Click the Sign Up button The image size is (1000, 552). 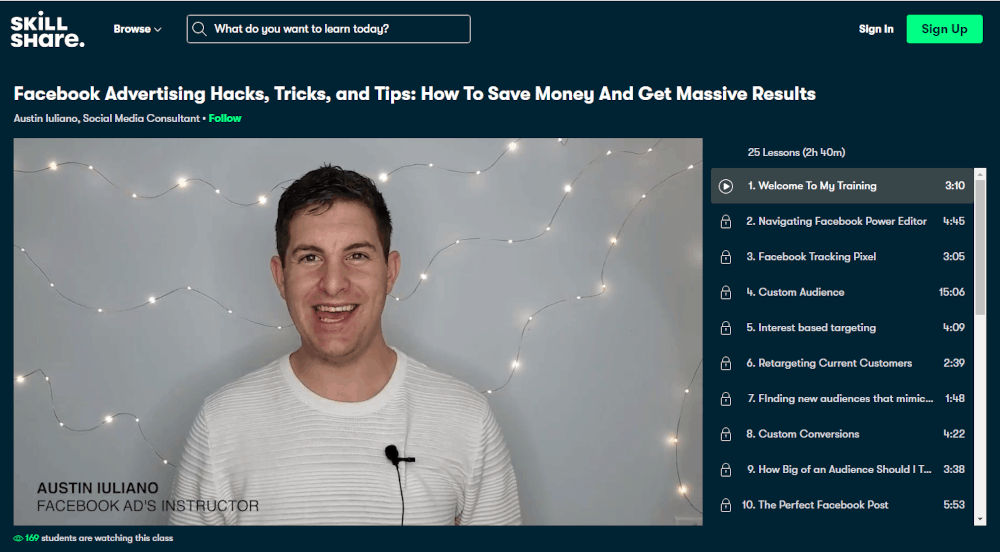click(945, 29)
